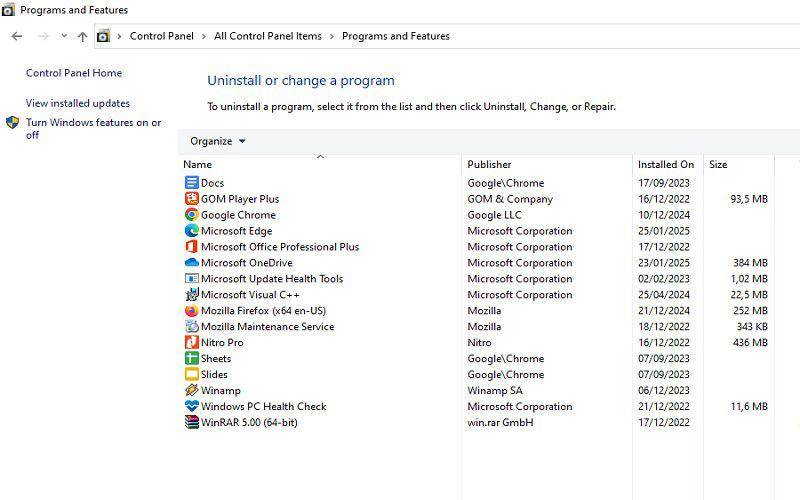Click the 436 MB size cell
Viewport: 800px width, 500px height.
click(750, 342)
